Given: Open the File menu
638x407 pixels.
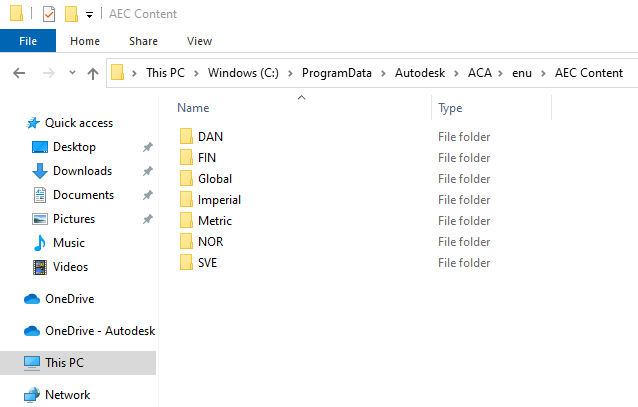Looking at the screenshot, I should (x=28, y=41).
